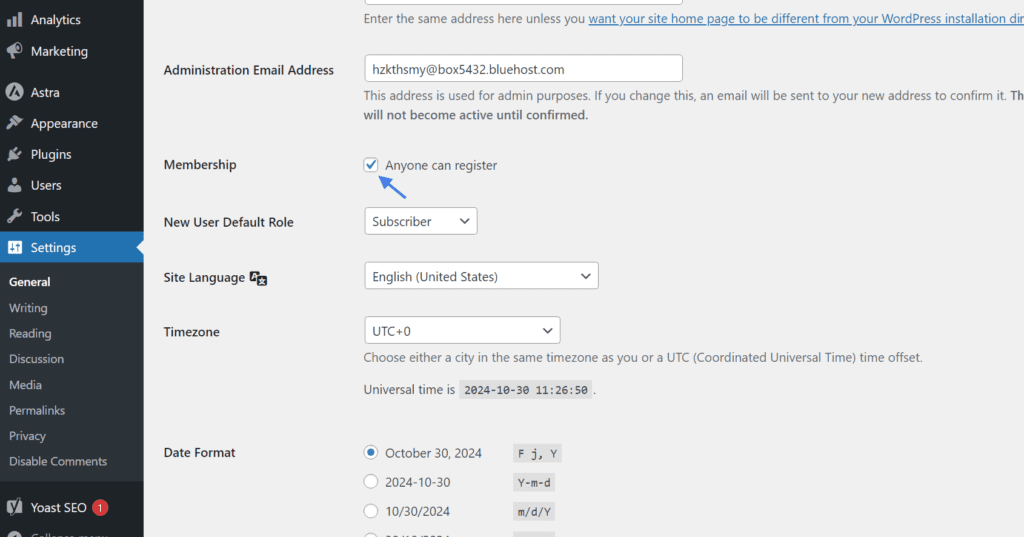Image resolution: width=1024 pixels, height=537 pixels.
Task: Click the Appearance paintbrush icon
Action: 14,123
